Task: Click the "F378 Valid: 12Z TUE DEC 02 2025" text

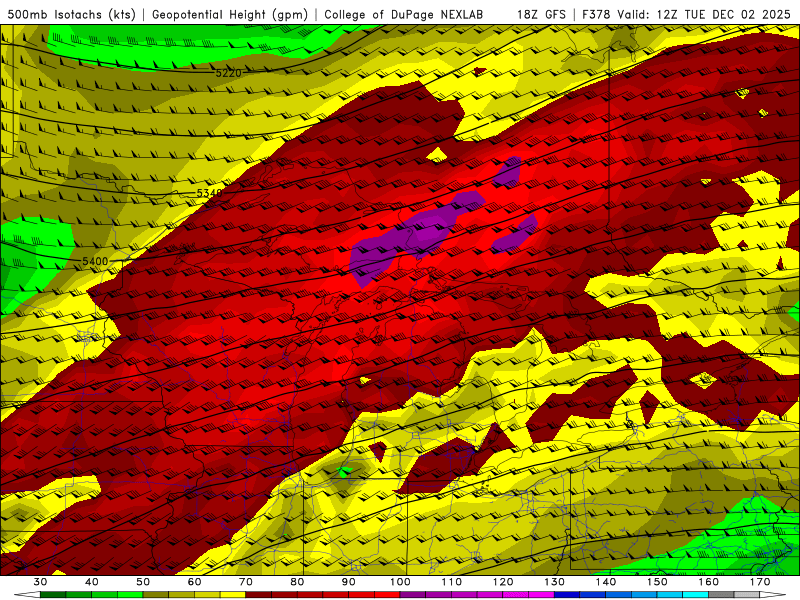Action: (686, 14)
